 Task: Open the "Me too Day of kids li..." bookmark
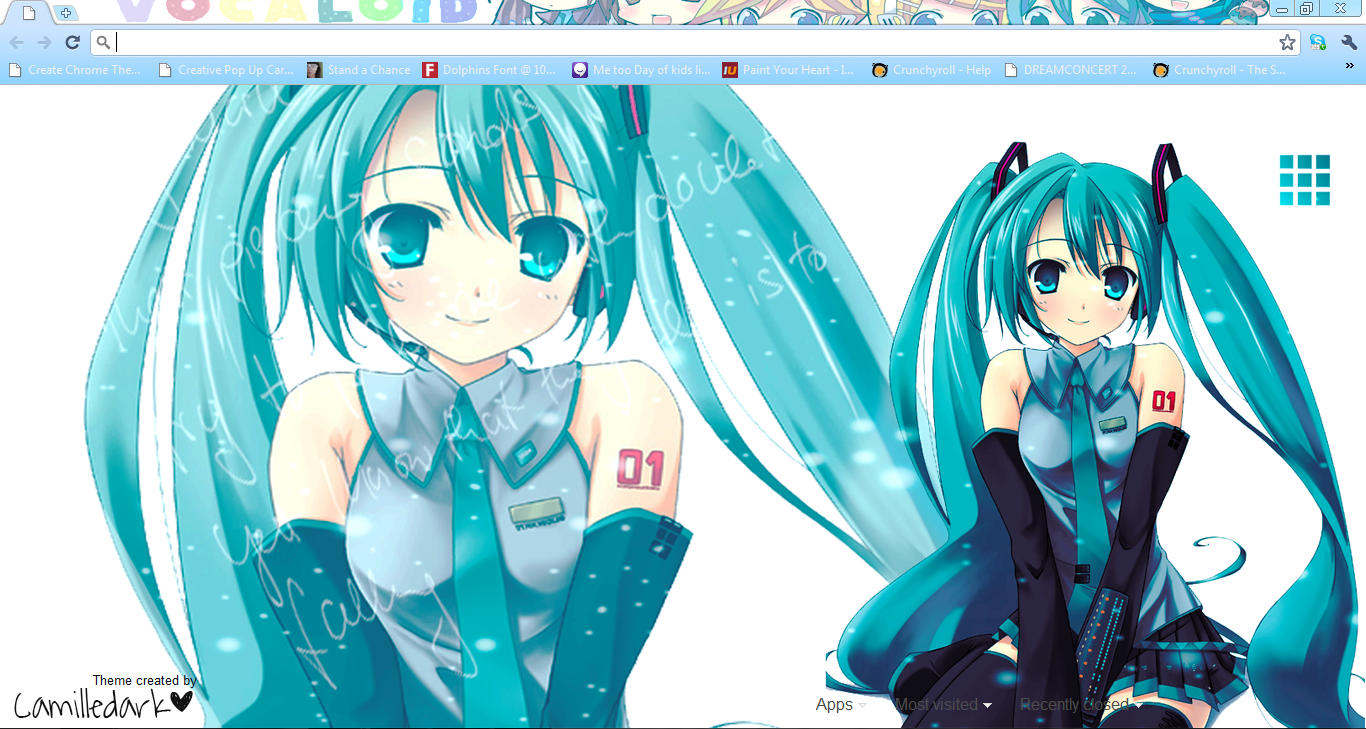tap(641, 70)
